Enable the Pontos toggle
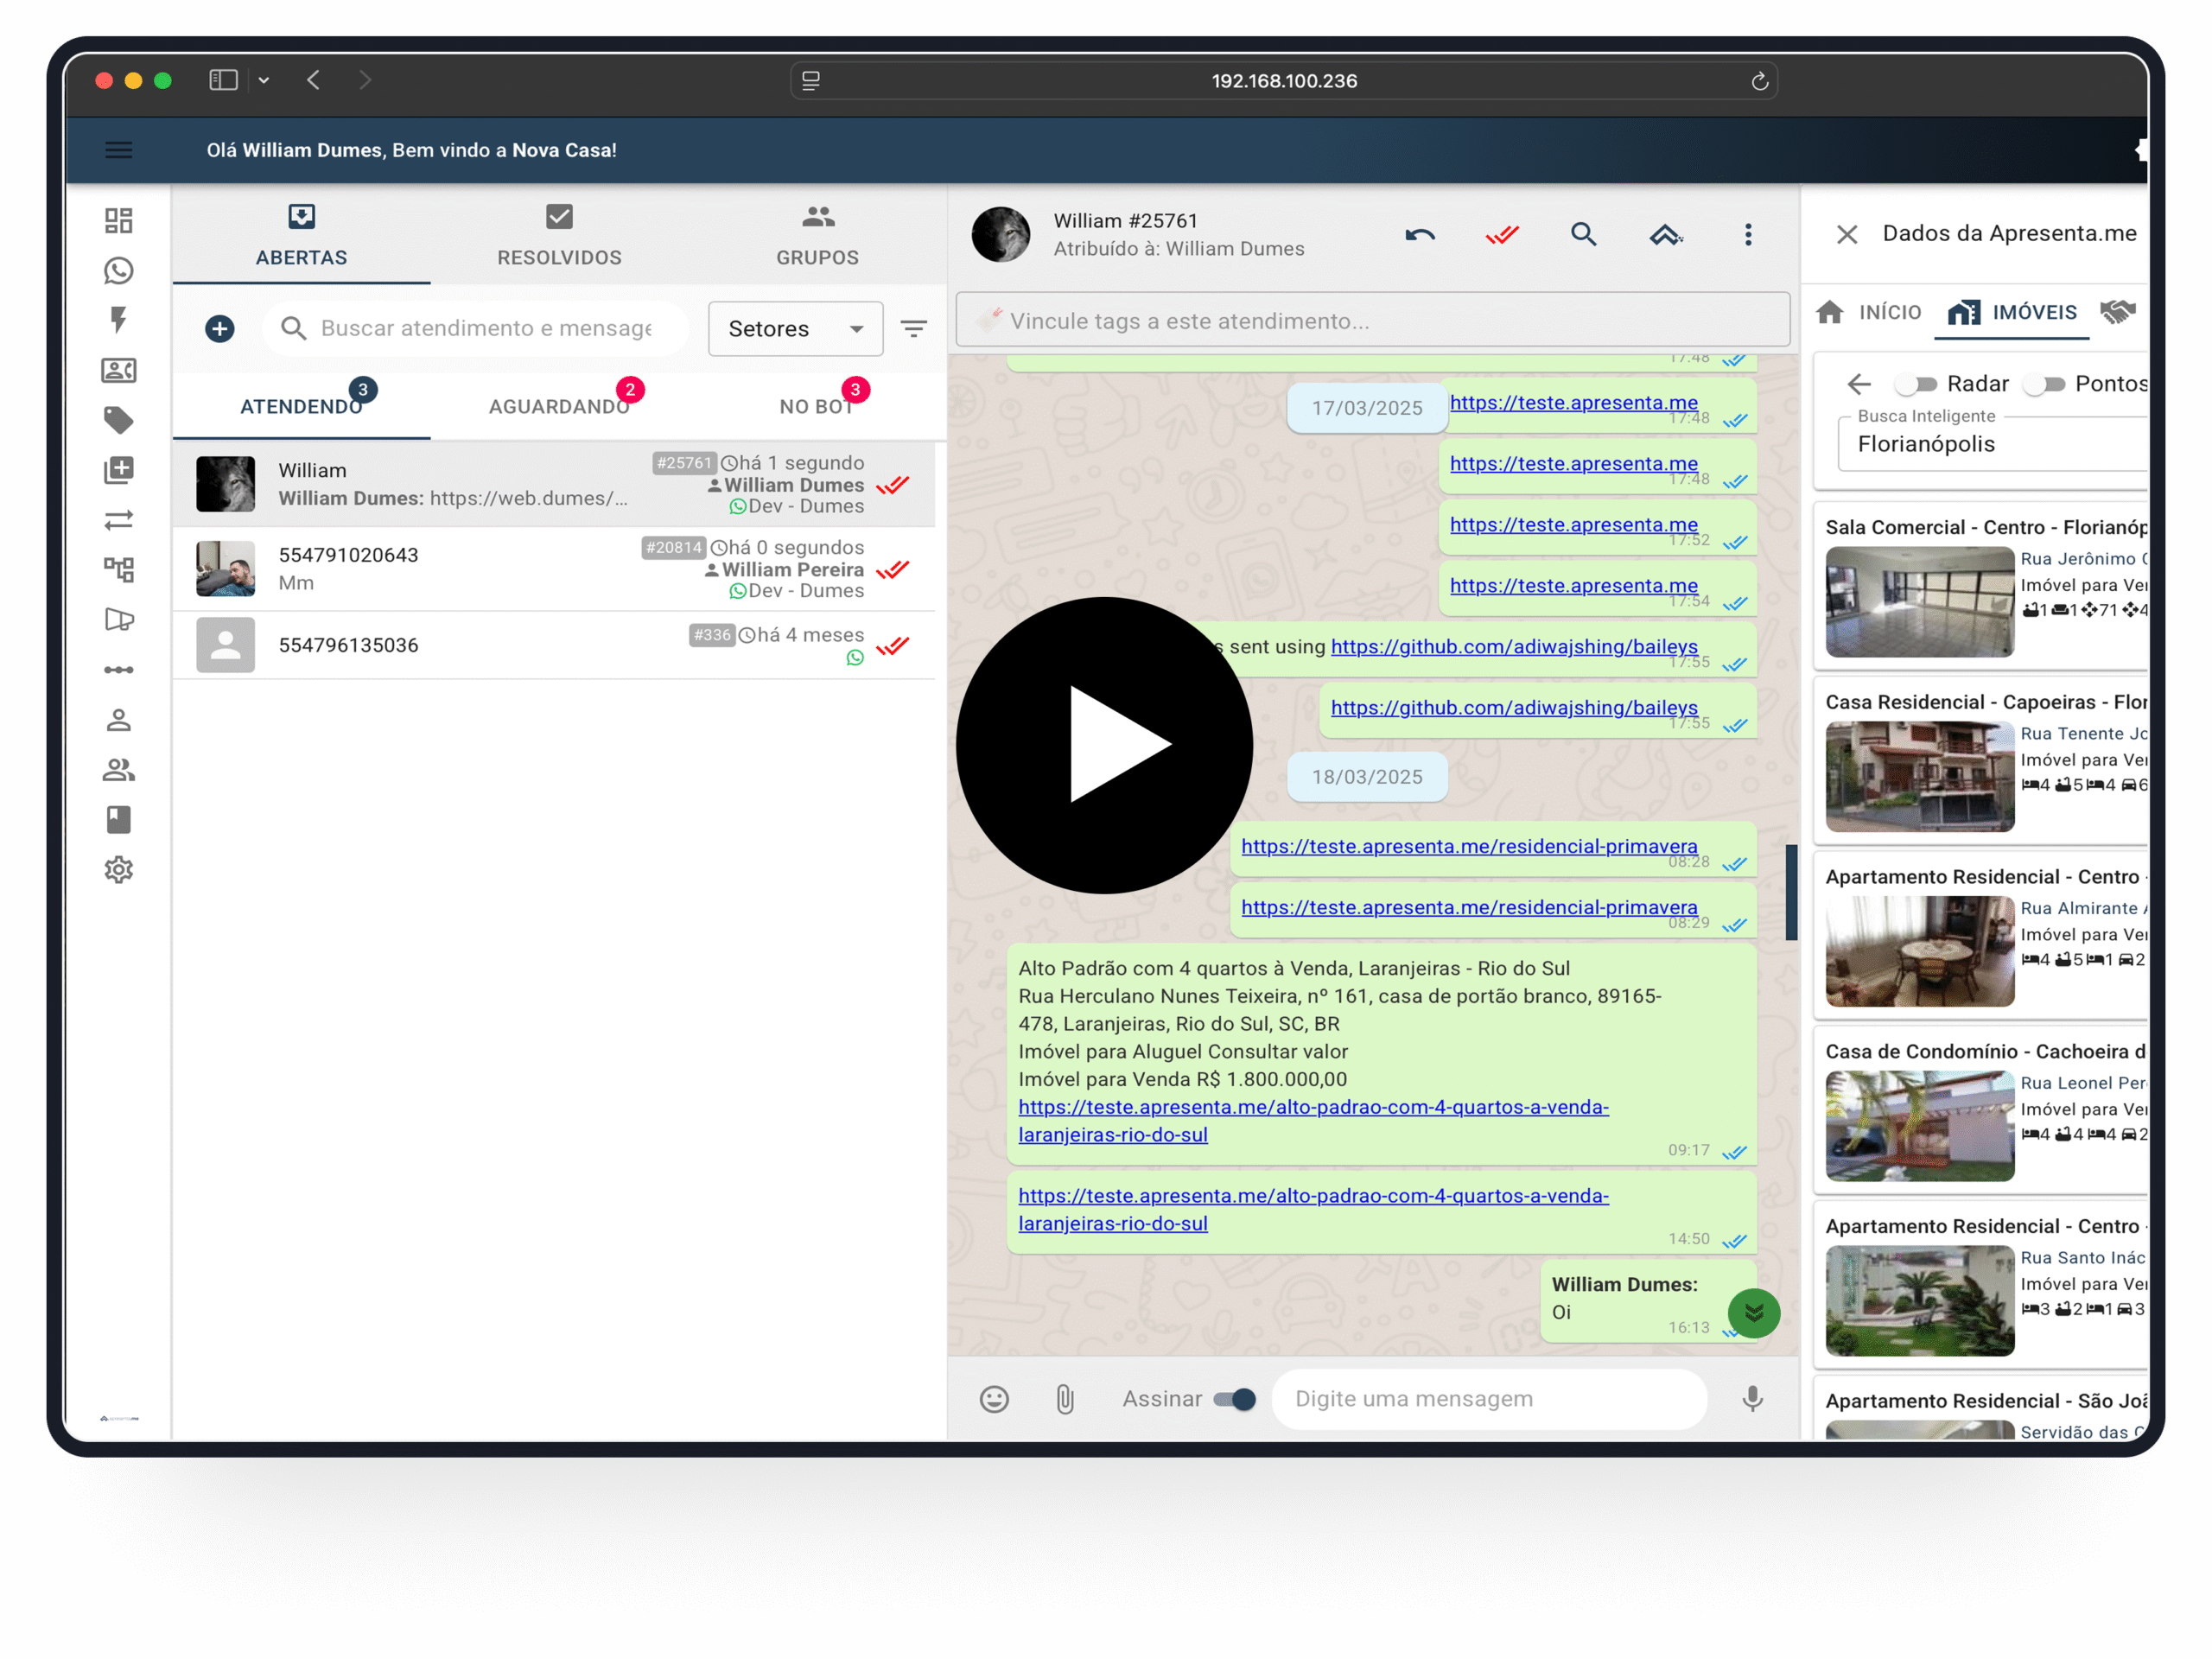This screenshot has width=2212, height=1659. (x=2044, y=384)
